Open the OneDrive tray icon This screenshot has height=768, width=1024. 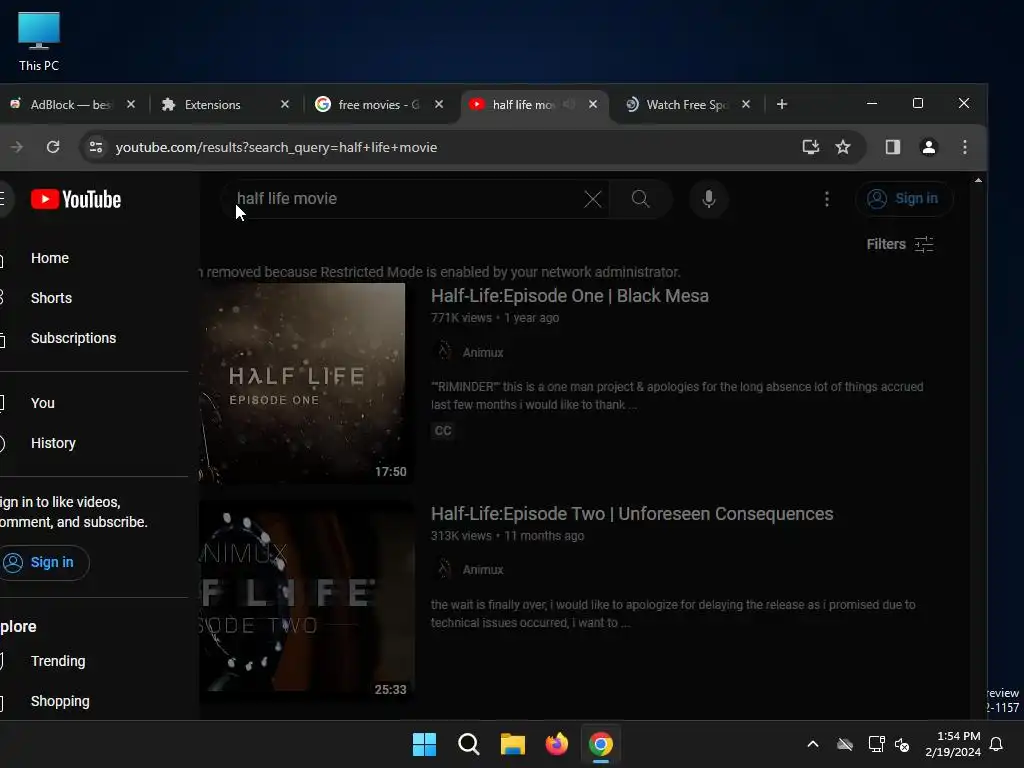pyautogui.click(x=845, y=744)
